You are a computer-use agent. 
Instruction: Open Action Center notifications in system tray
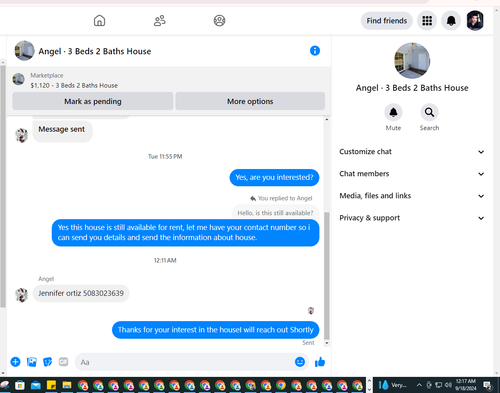488,386
